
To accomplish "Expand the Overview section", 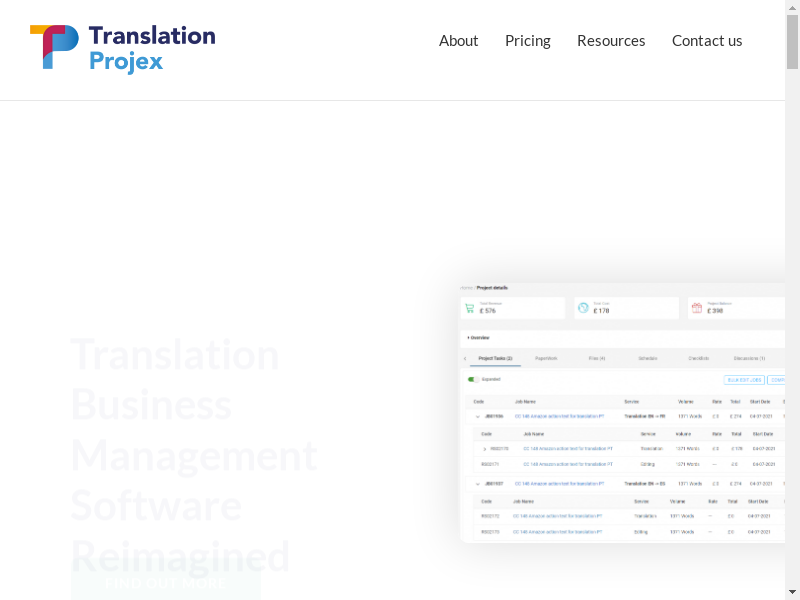I will tap(479, 337).
